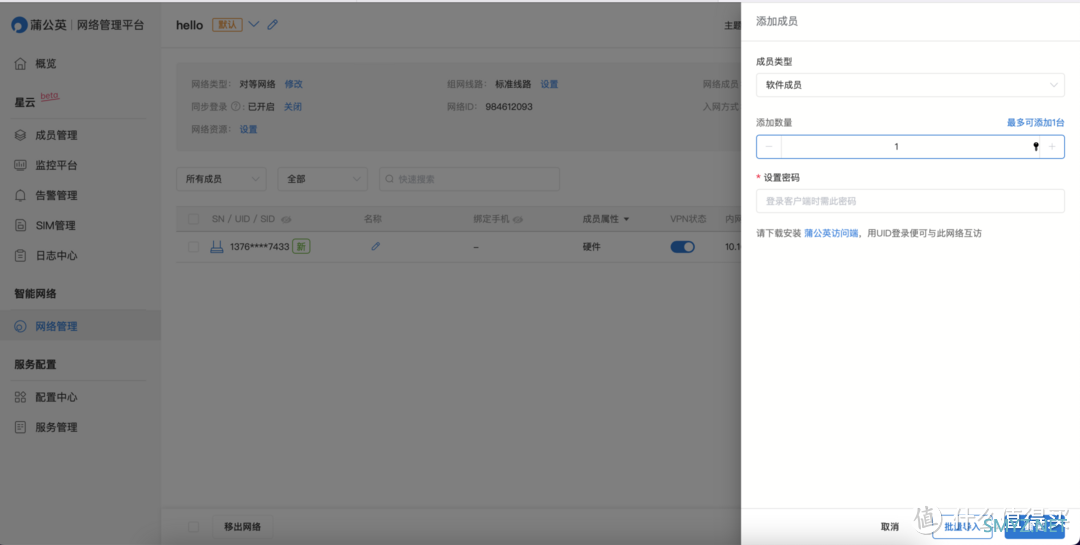Click the clipboard icon beside 日志中心

[x=21, y=256]
